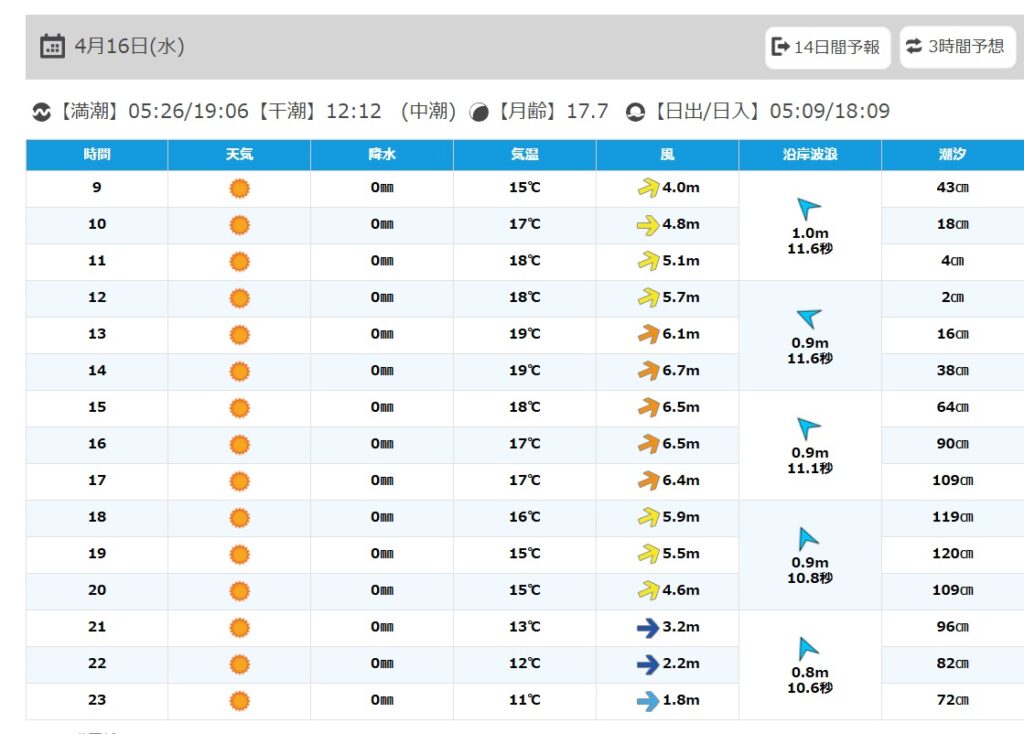Click the yellow wind arrow next to 5.9m

648,517
